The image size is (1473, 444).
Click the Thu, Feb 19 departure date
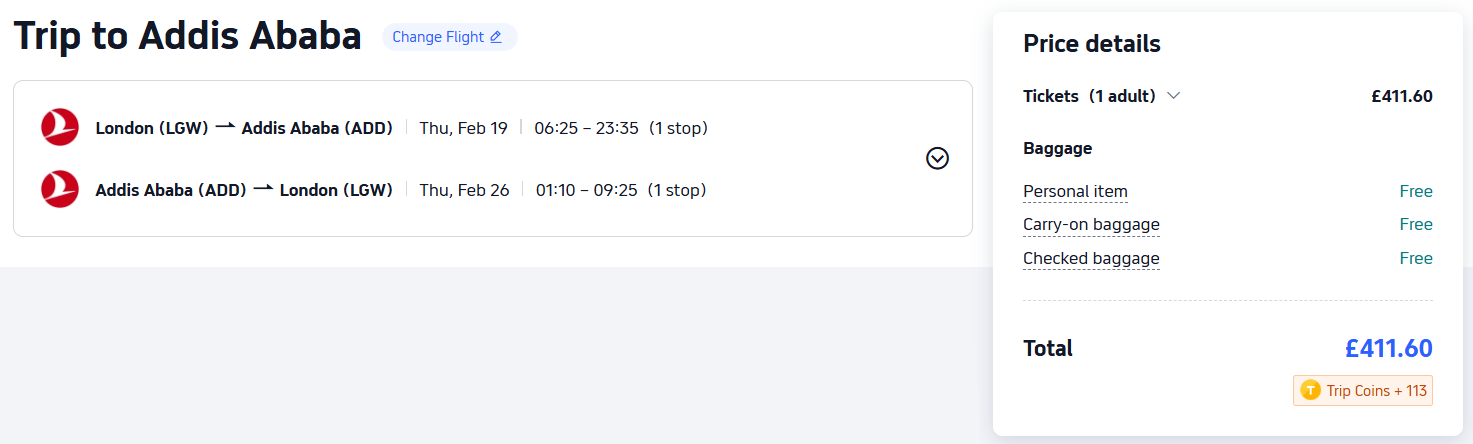click(x=463, y=128)
